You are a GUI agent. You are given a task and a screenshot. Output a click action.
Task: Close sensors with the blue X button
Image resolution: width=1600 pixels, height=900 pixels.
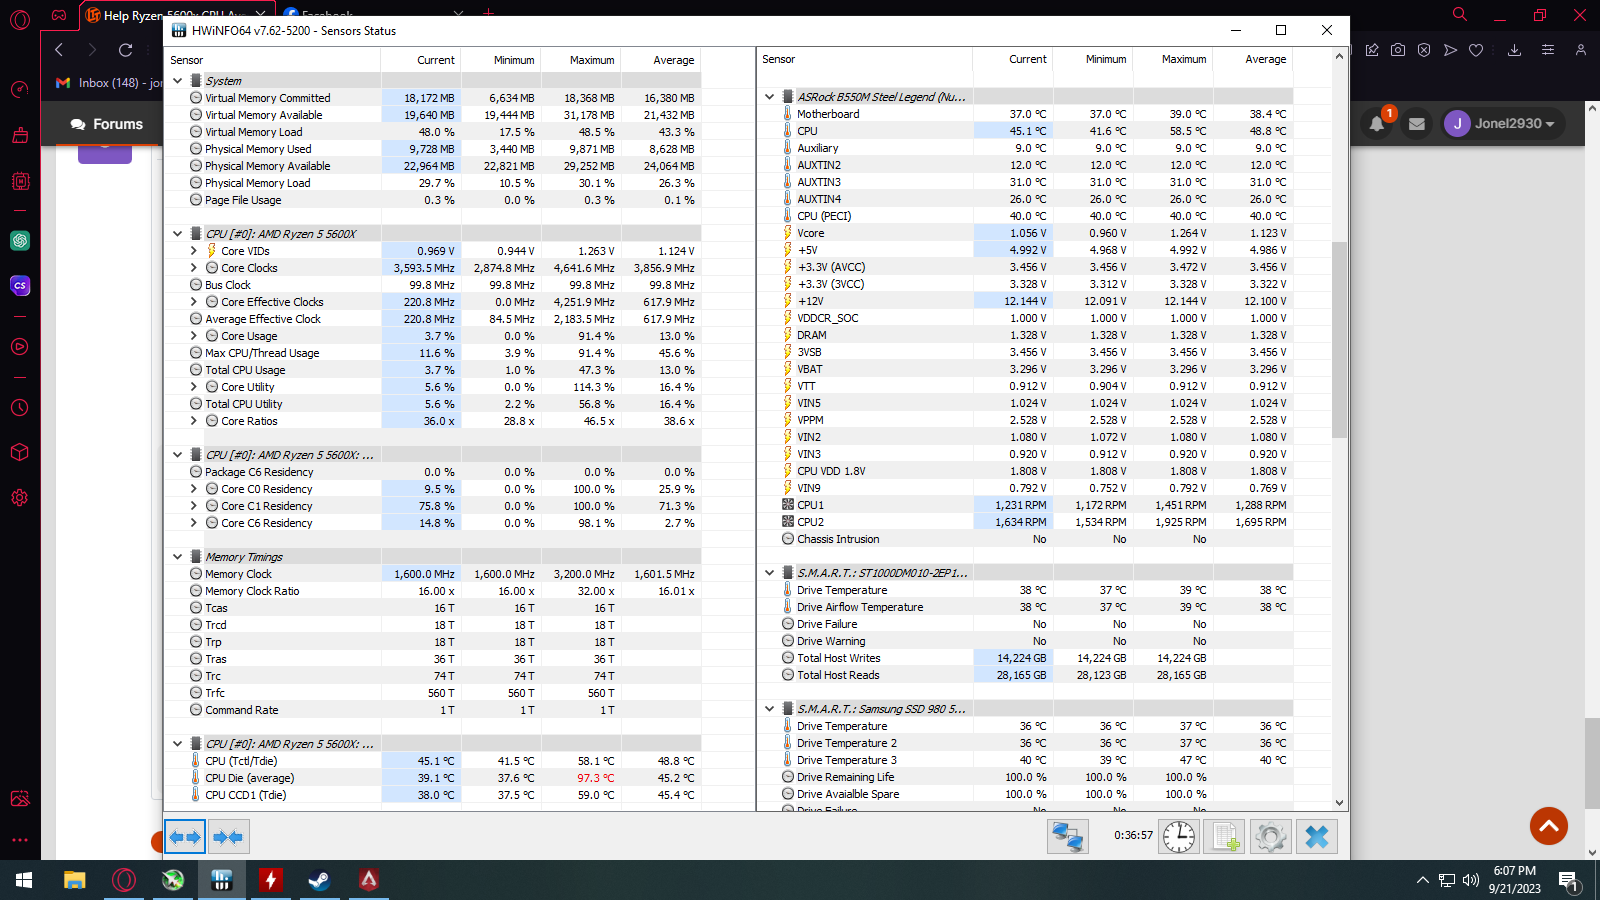tap(1317, 837)
